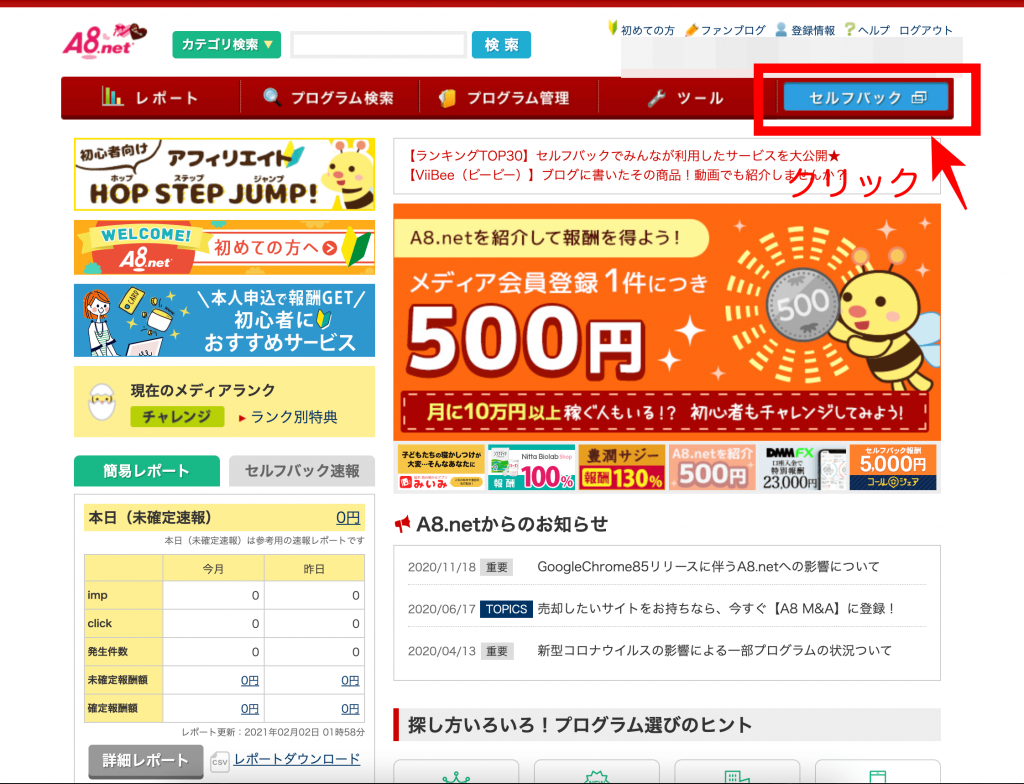This screenshot has height=784, width=1024.
Task: Click the CSV icon for レポートダウンロード
Action: click(x=221, y=761)
